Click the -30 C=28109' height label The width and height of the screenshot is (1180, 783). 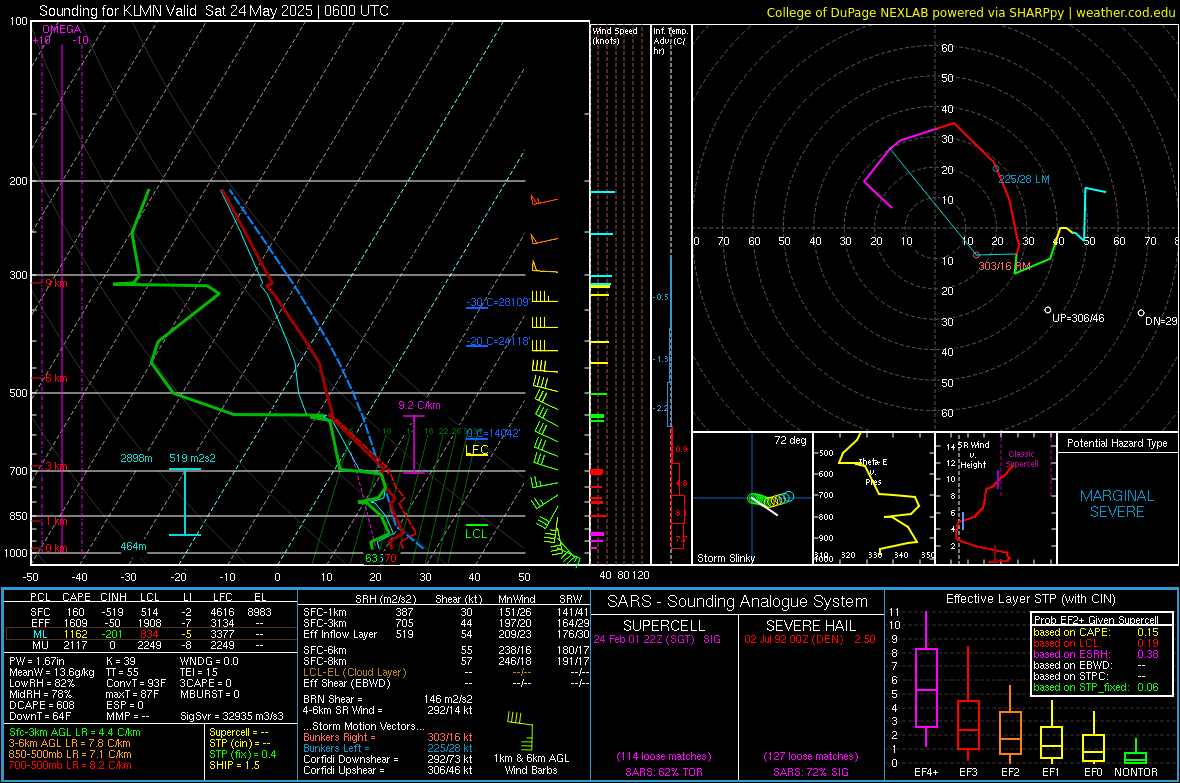pyautogui.click(x=497, y=302)
